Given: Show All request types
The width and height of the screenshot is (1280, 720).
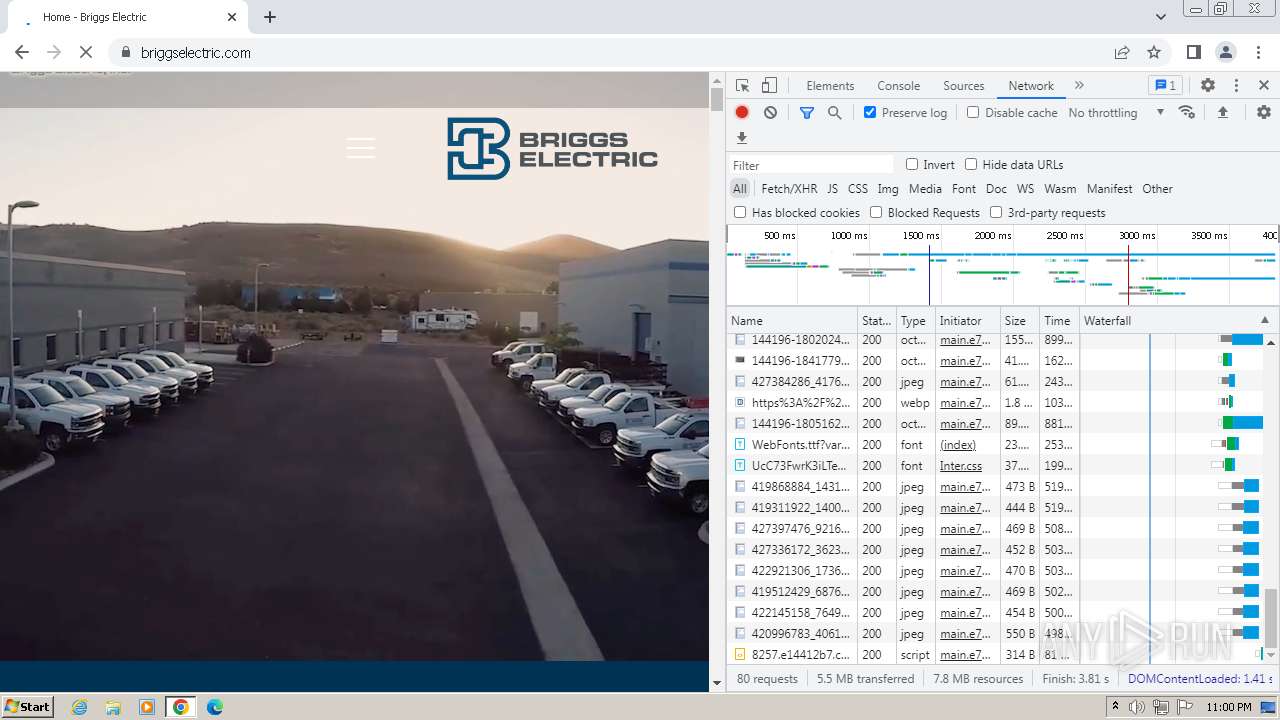Looking at the screenshot, I should pos(740,189).
